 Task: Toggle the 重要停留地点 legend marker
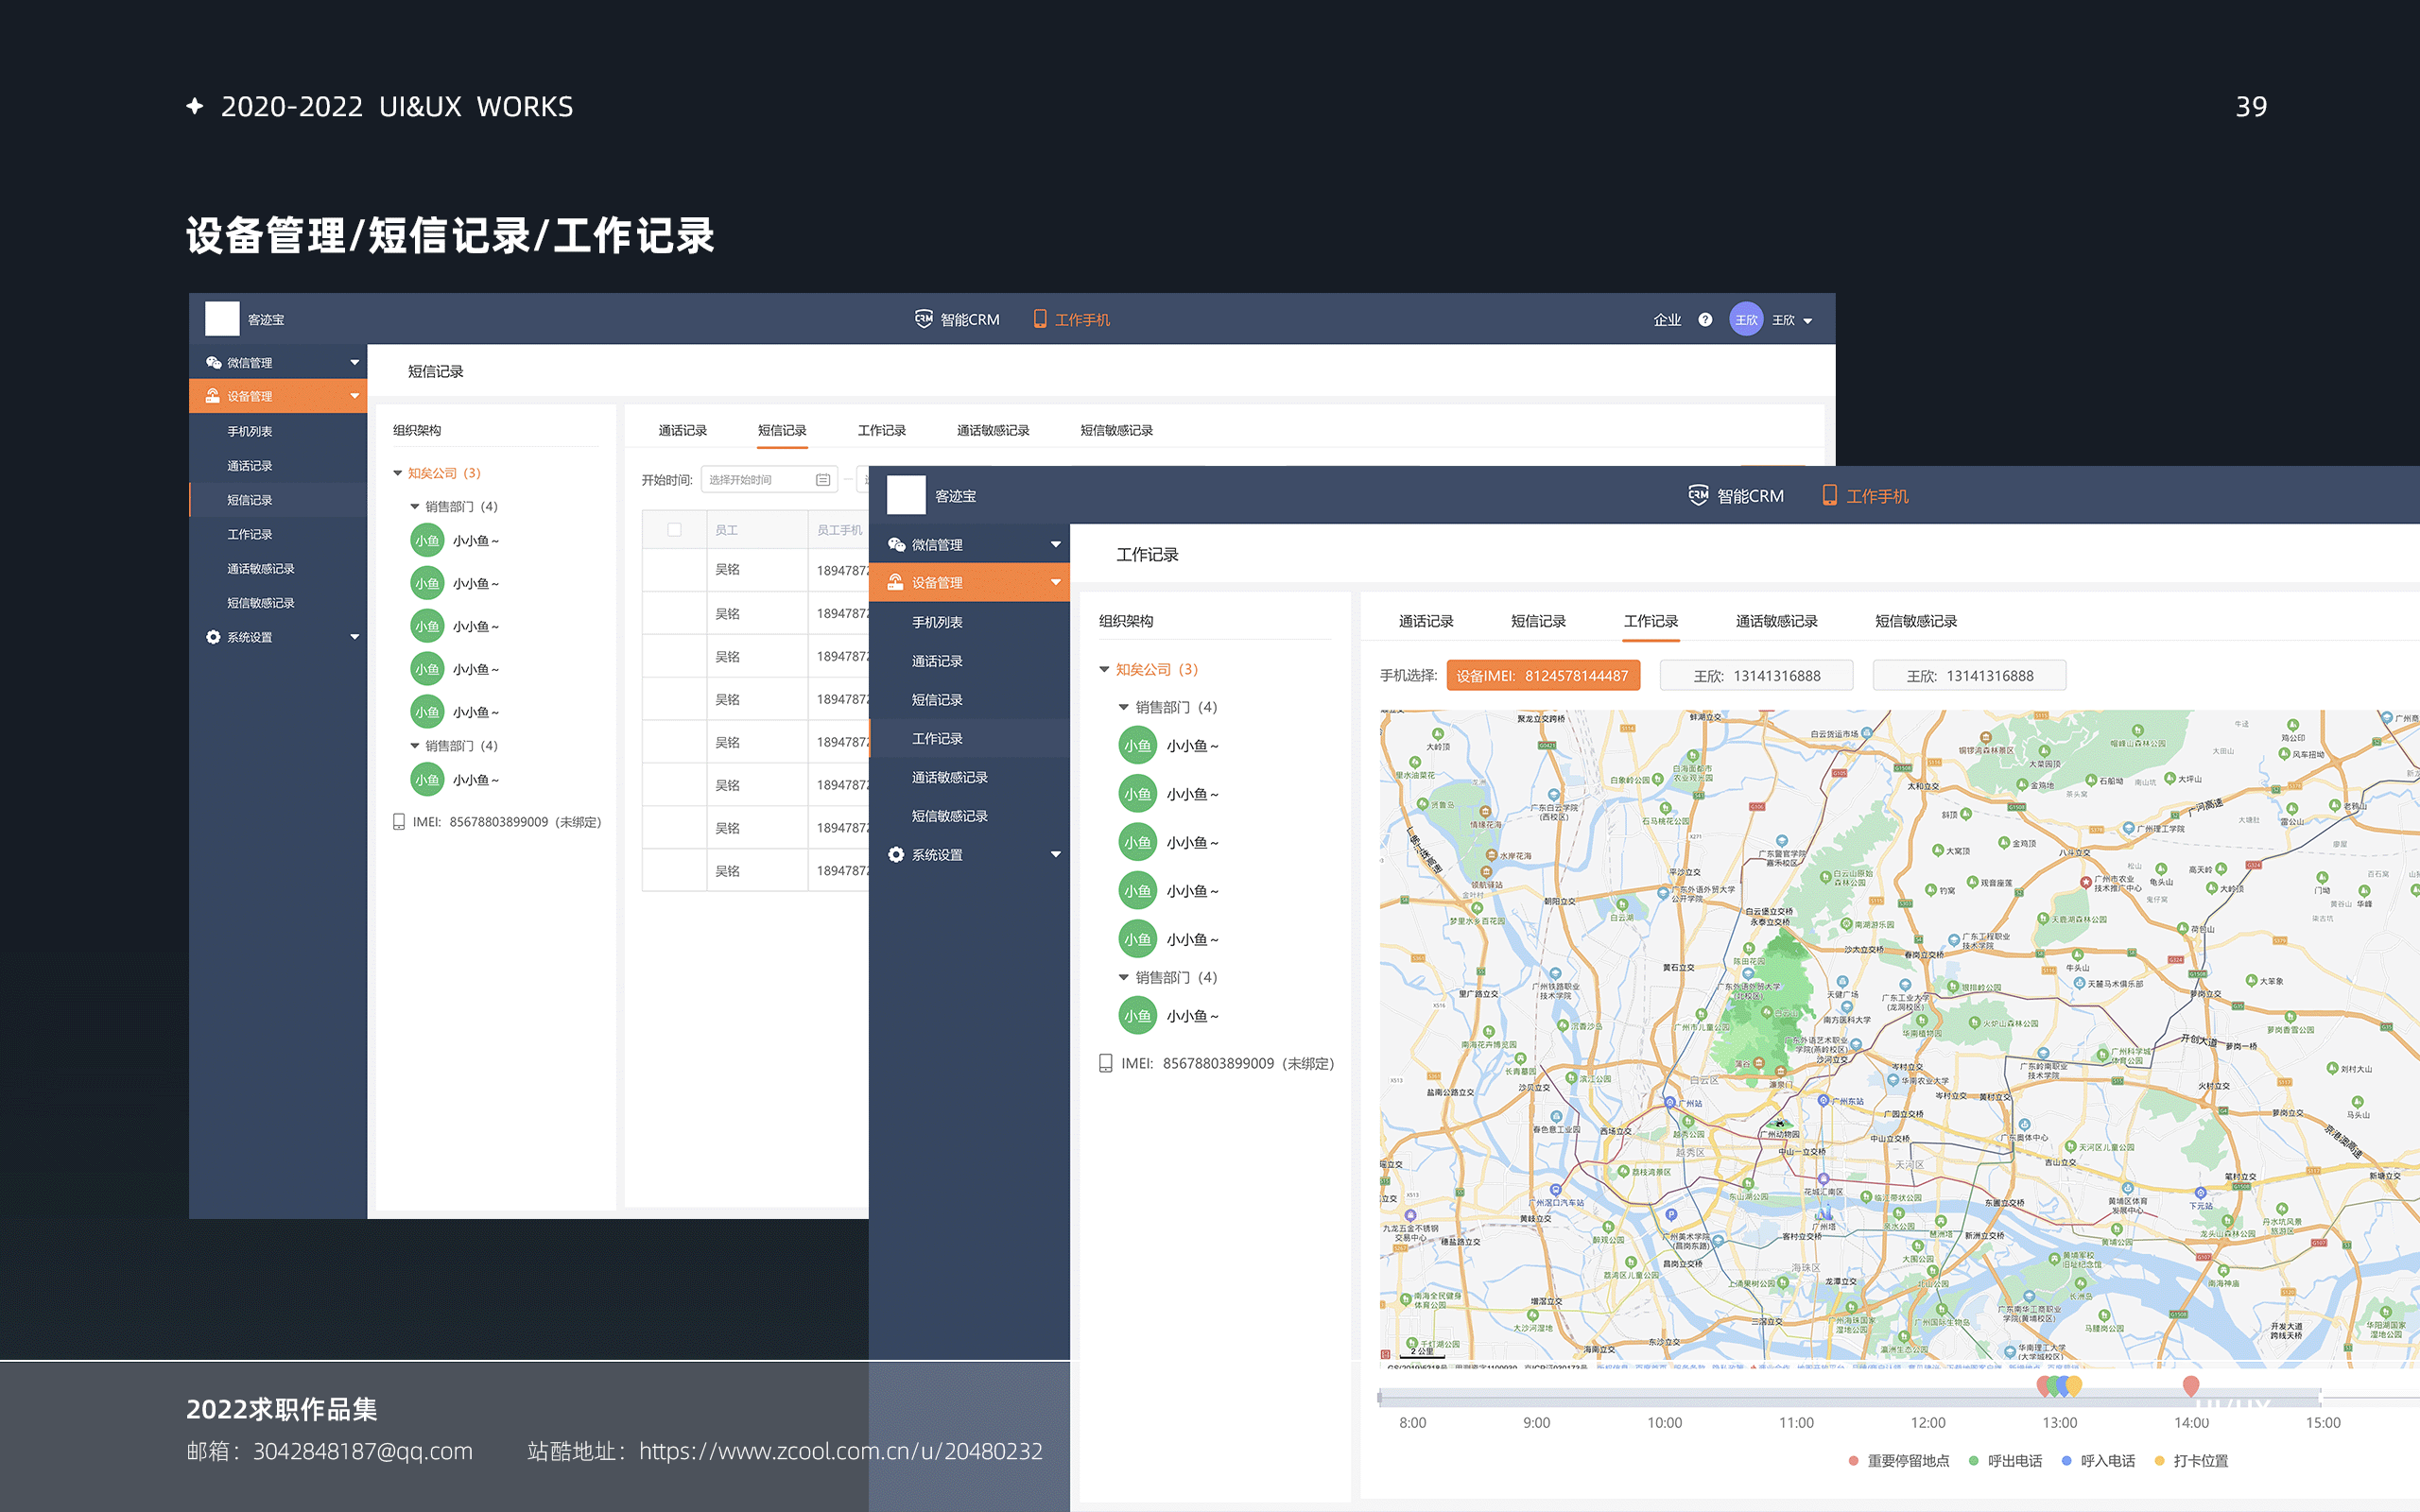coord(1853,1461)
